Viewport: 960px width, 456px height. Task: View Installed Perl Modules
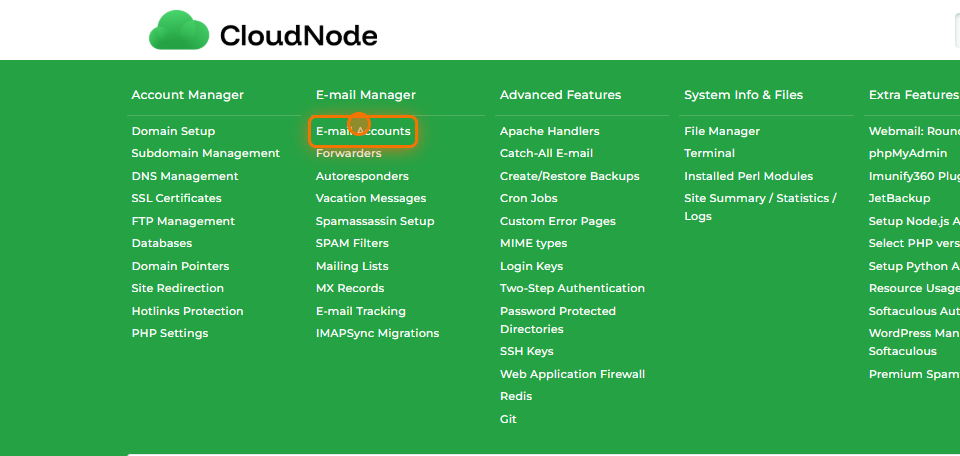[748, 176]
